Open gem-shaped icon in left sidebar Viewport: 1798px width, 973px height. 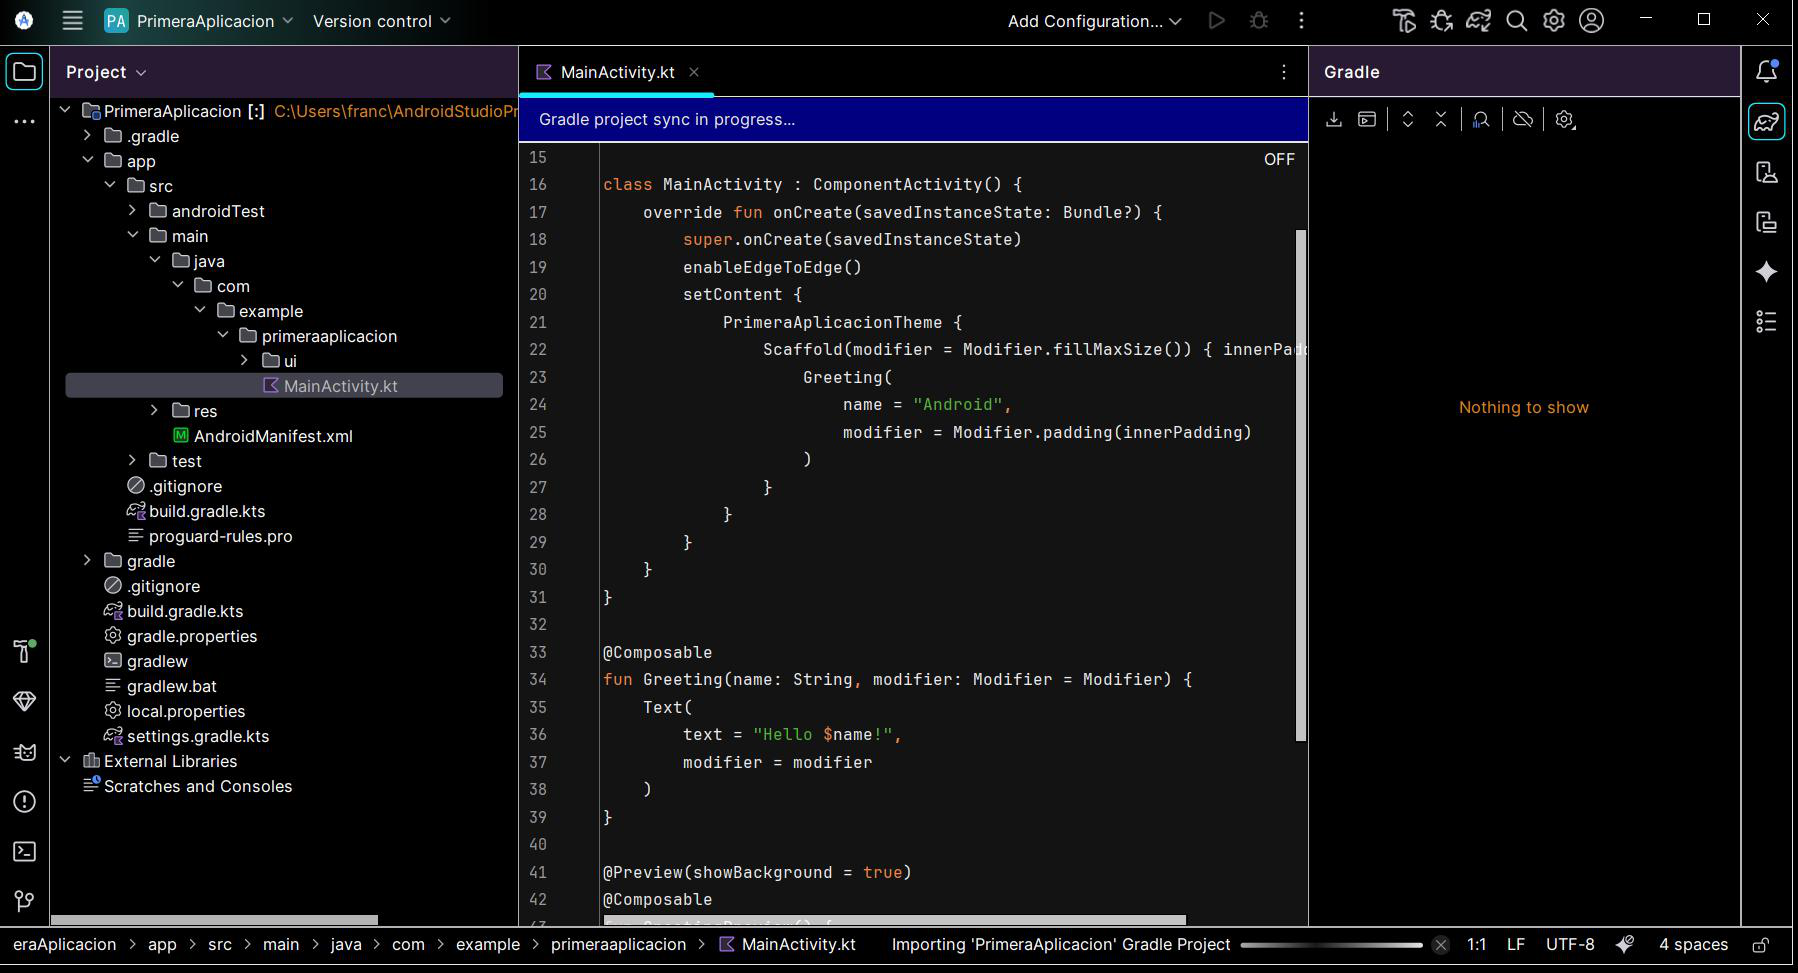click(x=24, y=701)
